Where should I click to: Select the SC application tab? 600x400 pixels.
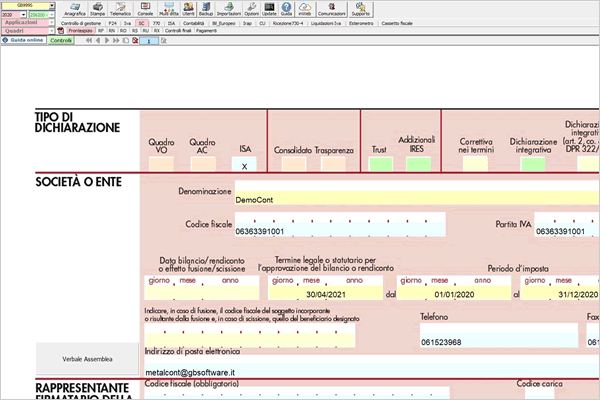point(141,23)
